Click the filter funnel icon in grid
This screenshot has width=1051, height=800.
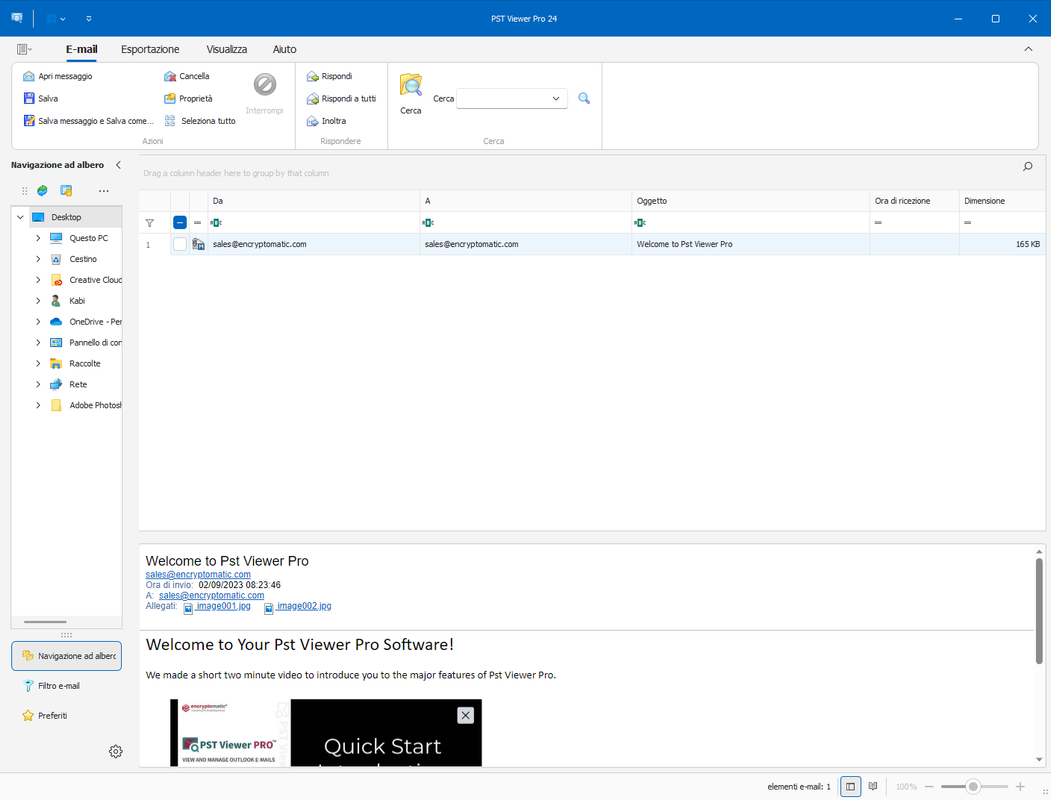(x=149, y=223)
